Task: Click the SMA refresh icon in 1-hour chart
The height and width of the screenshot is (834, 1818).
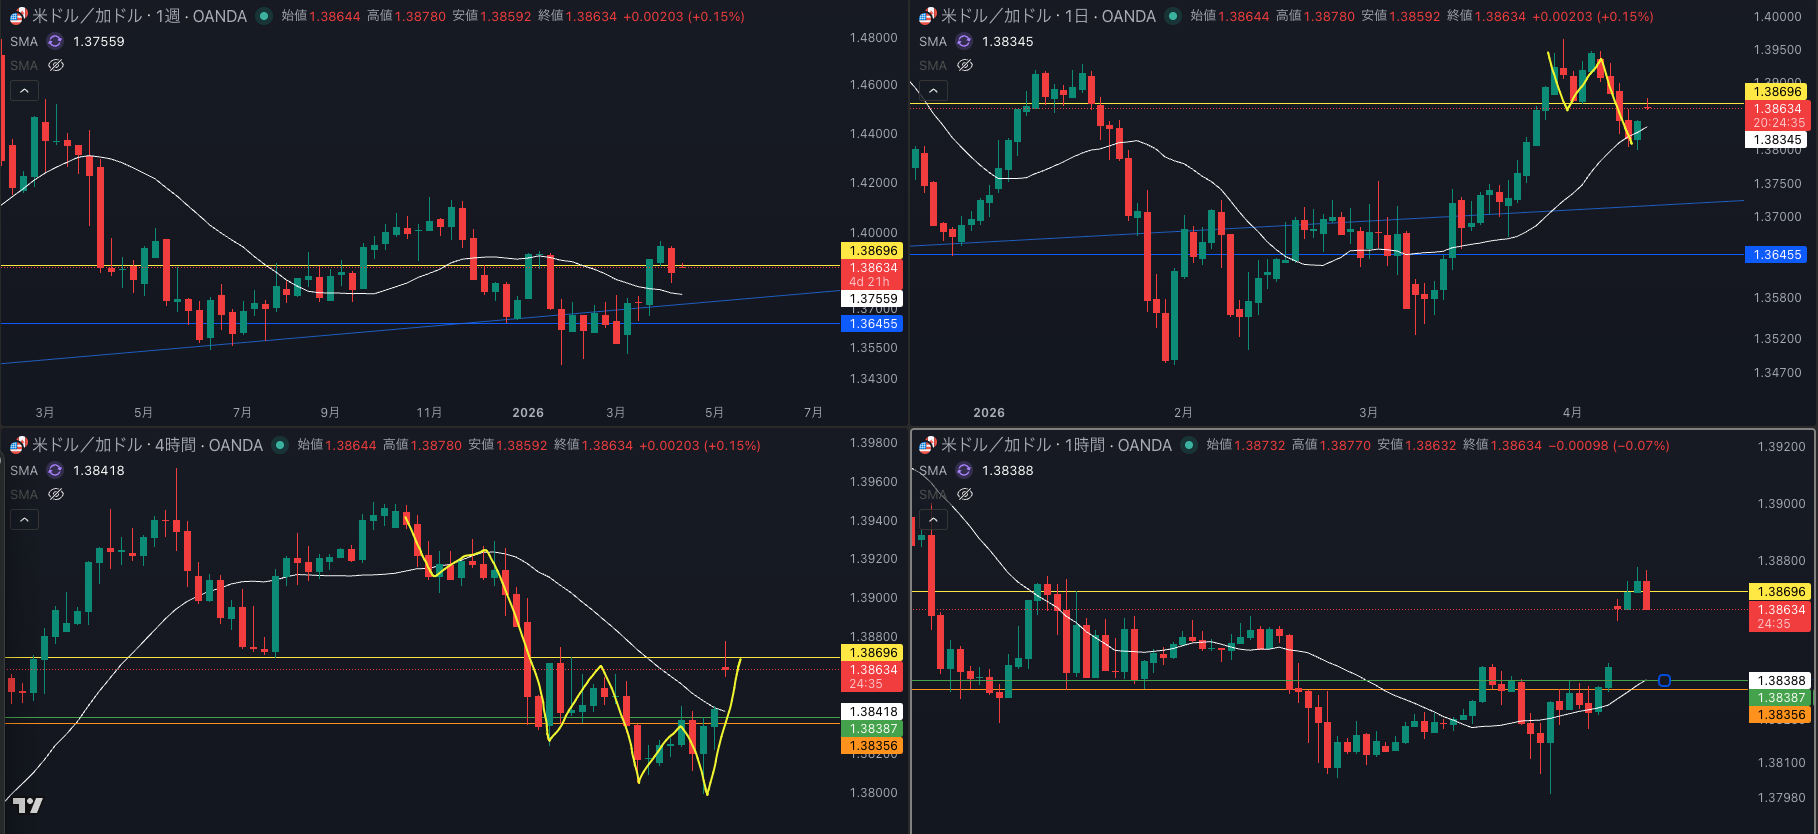Action: click(x=964, y=470)
